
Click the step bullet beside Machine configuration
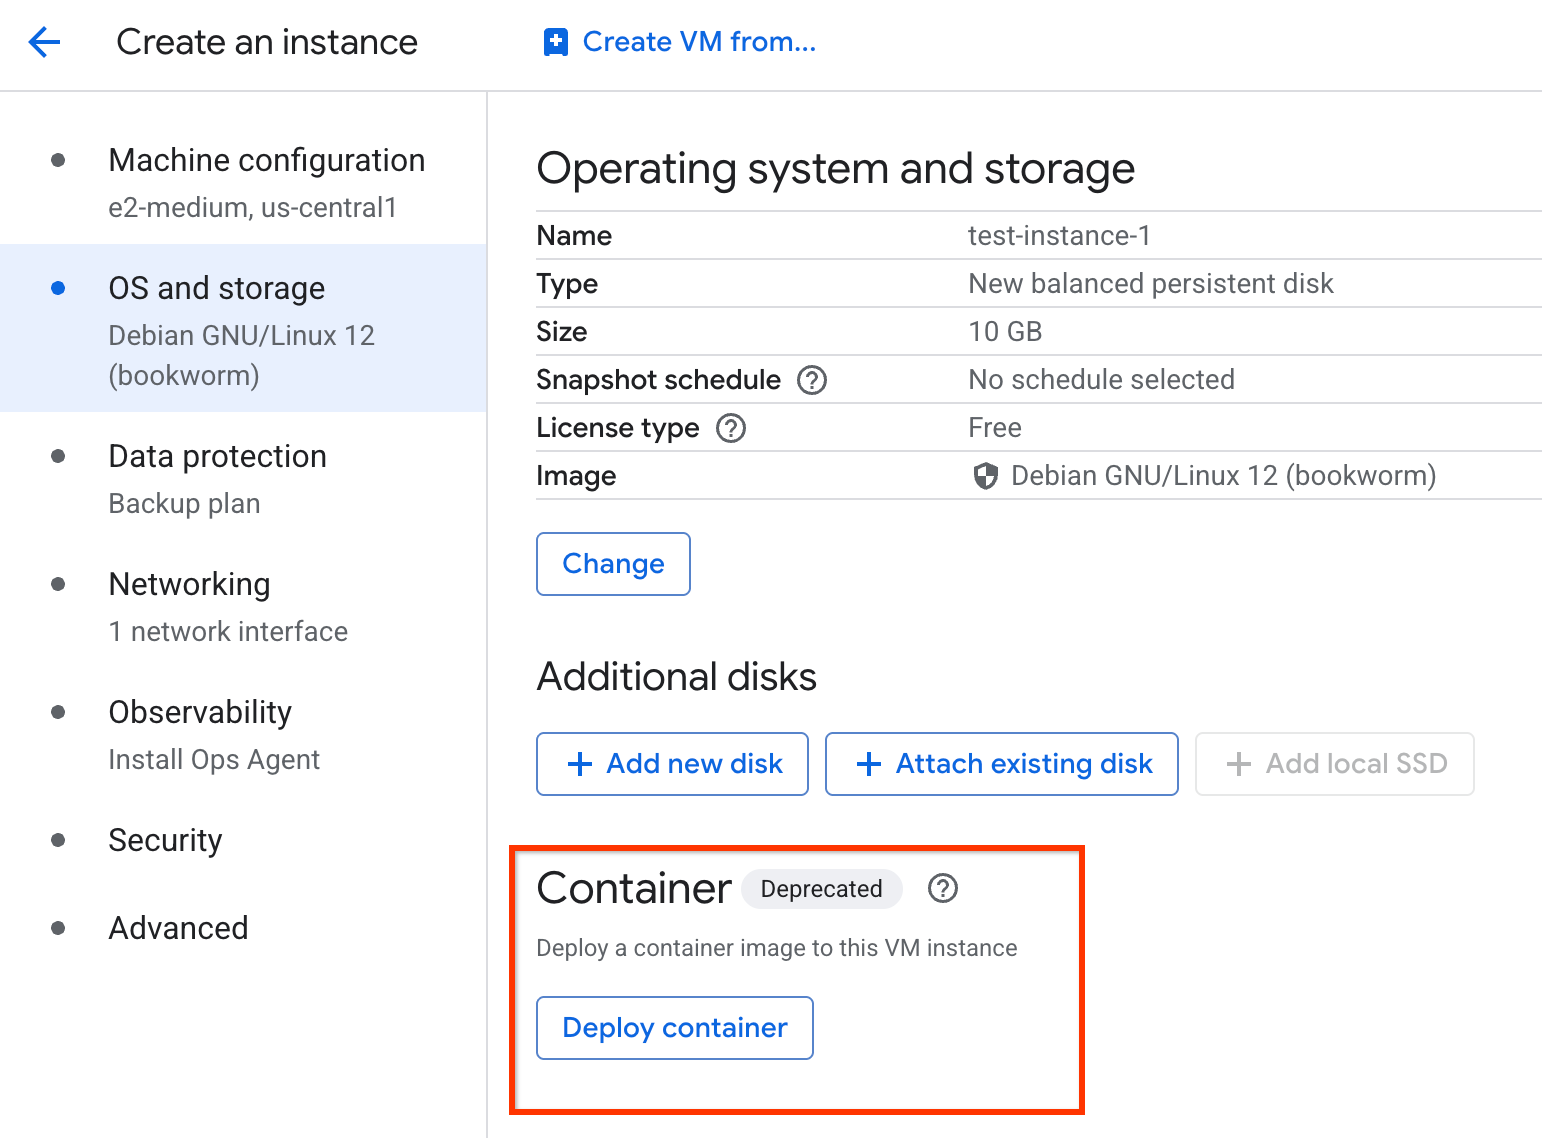(58, 160)
